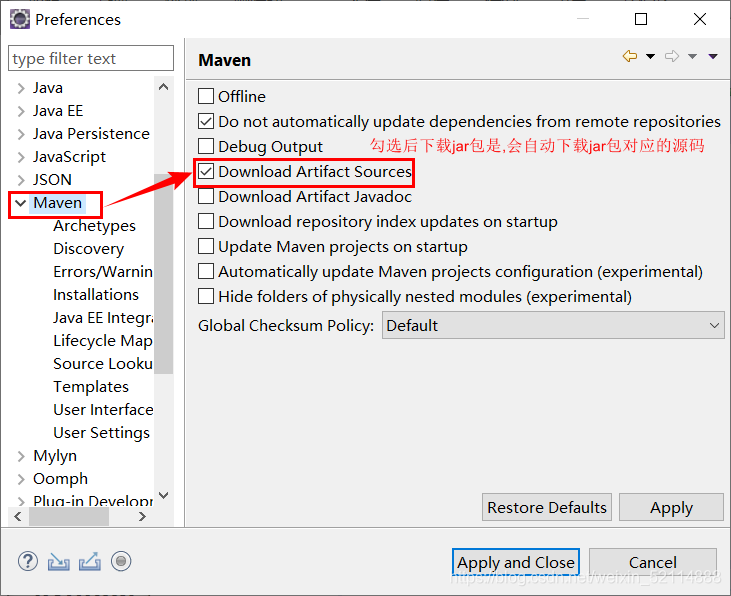Uncheck Download Artifact Sources
This screenshot has height=596, width=731.
pos(206,171)
